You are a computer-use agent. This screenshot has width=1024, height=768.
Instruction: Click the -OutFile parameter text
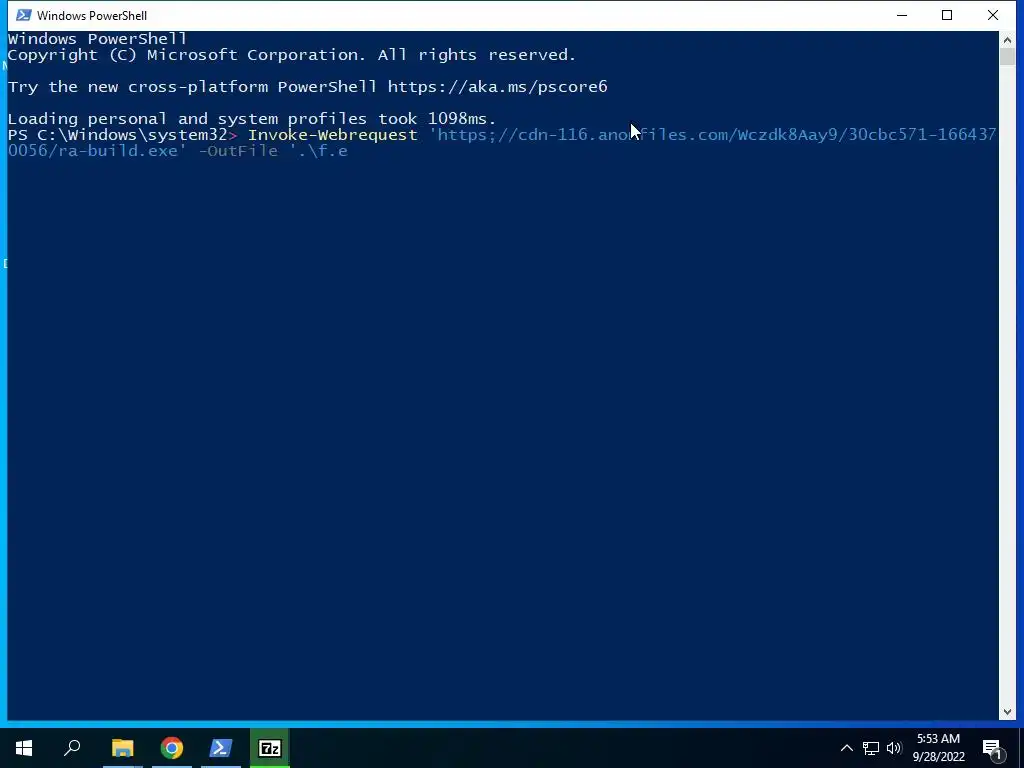238,152
